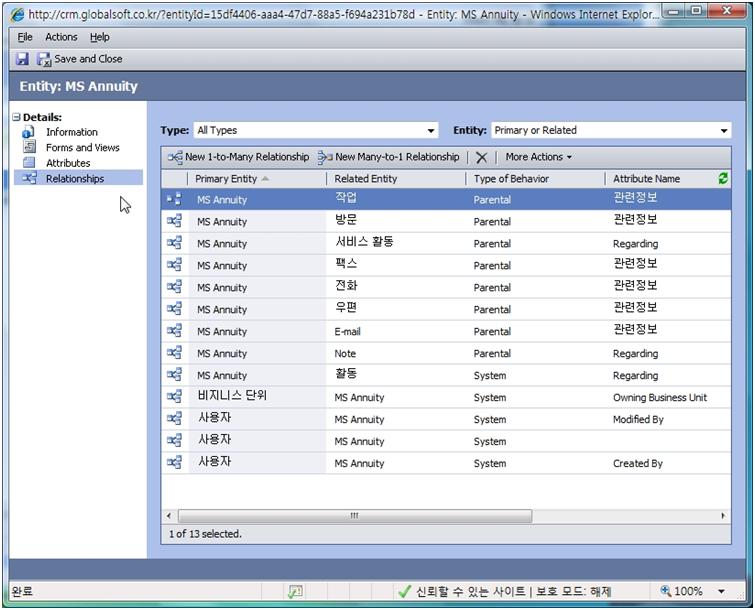This screenshot has height=610, width=755.
Task: Click the Relationships icon in sidebar
Action: [29, 178]
